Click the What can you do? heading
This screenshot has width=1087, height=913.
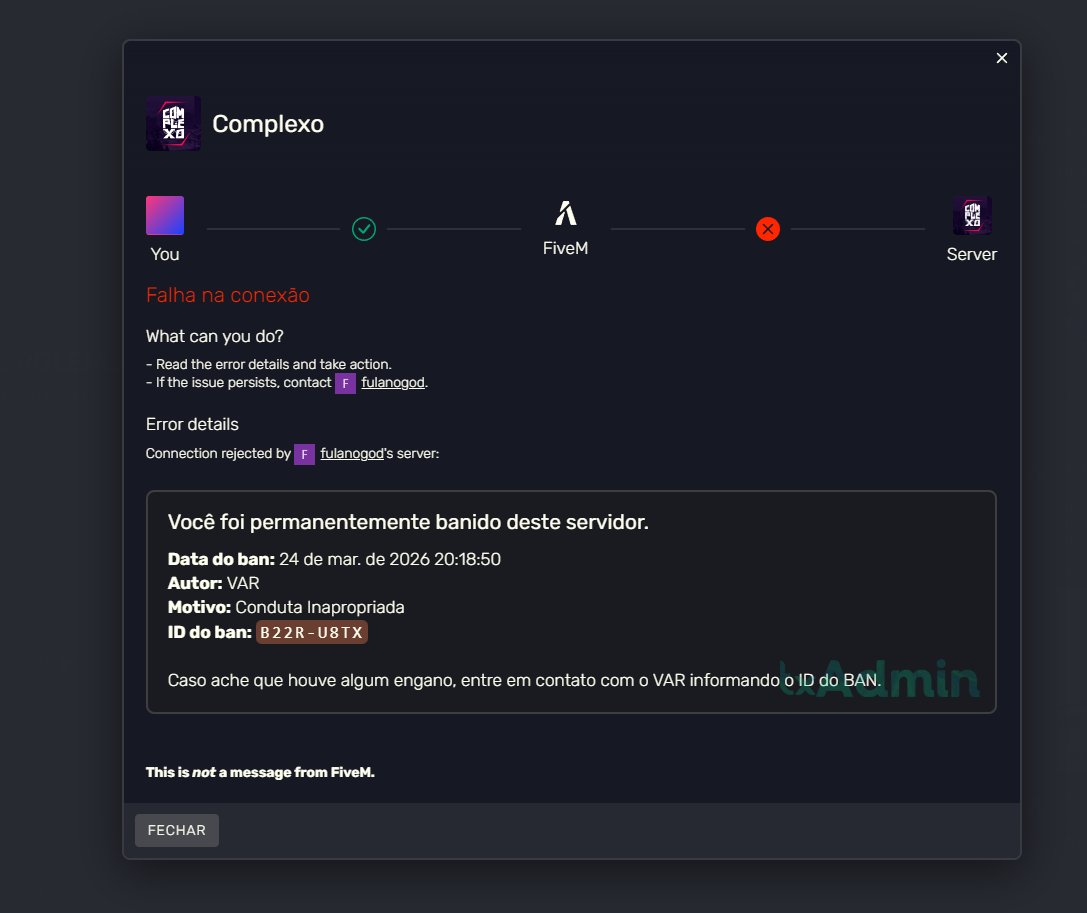(x=215, y=336)
